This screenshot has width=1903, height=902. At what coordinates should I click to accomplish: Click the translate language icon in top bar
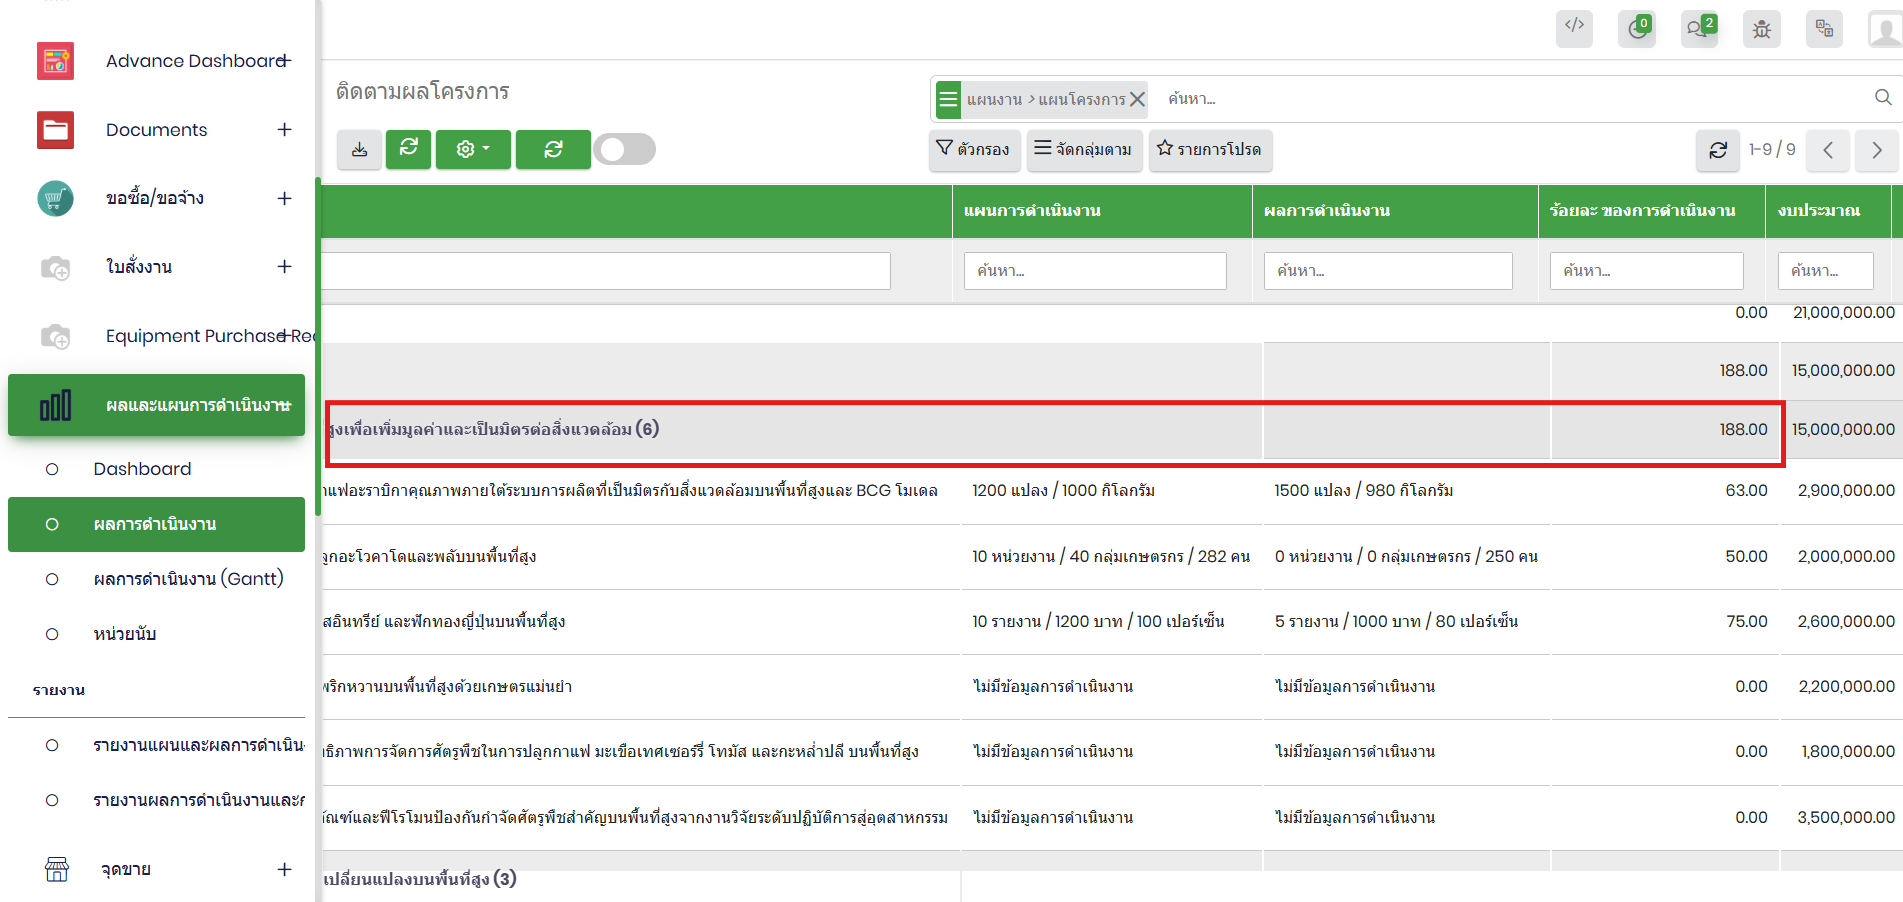(1824, 29)
